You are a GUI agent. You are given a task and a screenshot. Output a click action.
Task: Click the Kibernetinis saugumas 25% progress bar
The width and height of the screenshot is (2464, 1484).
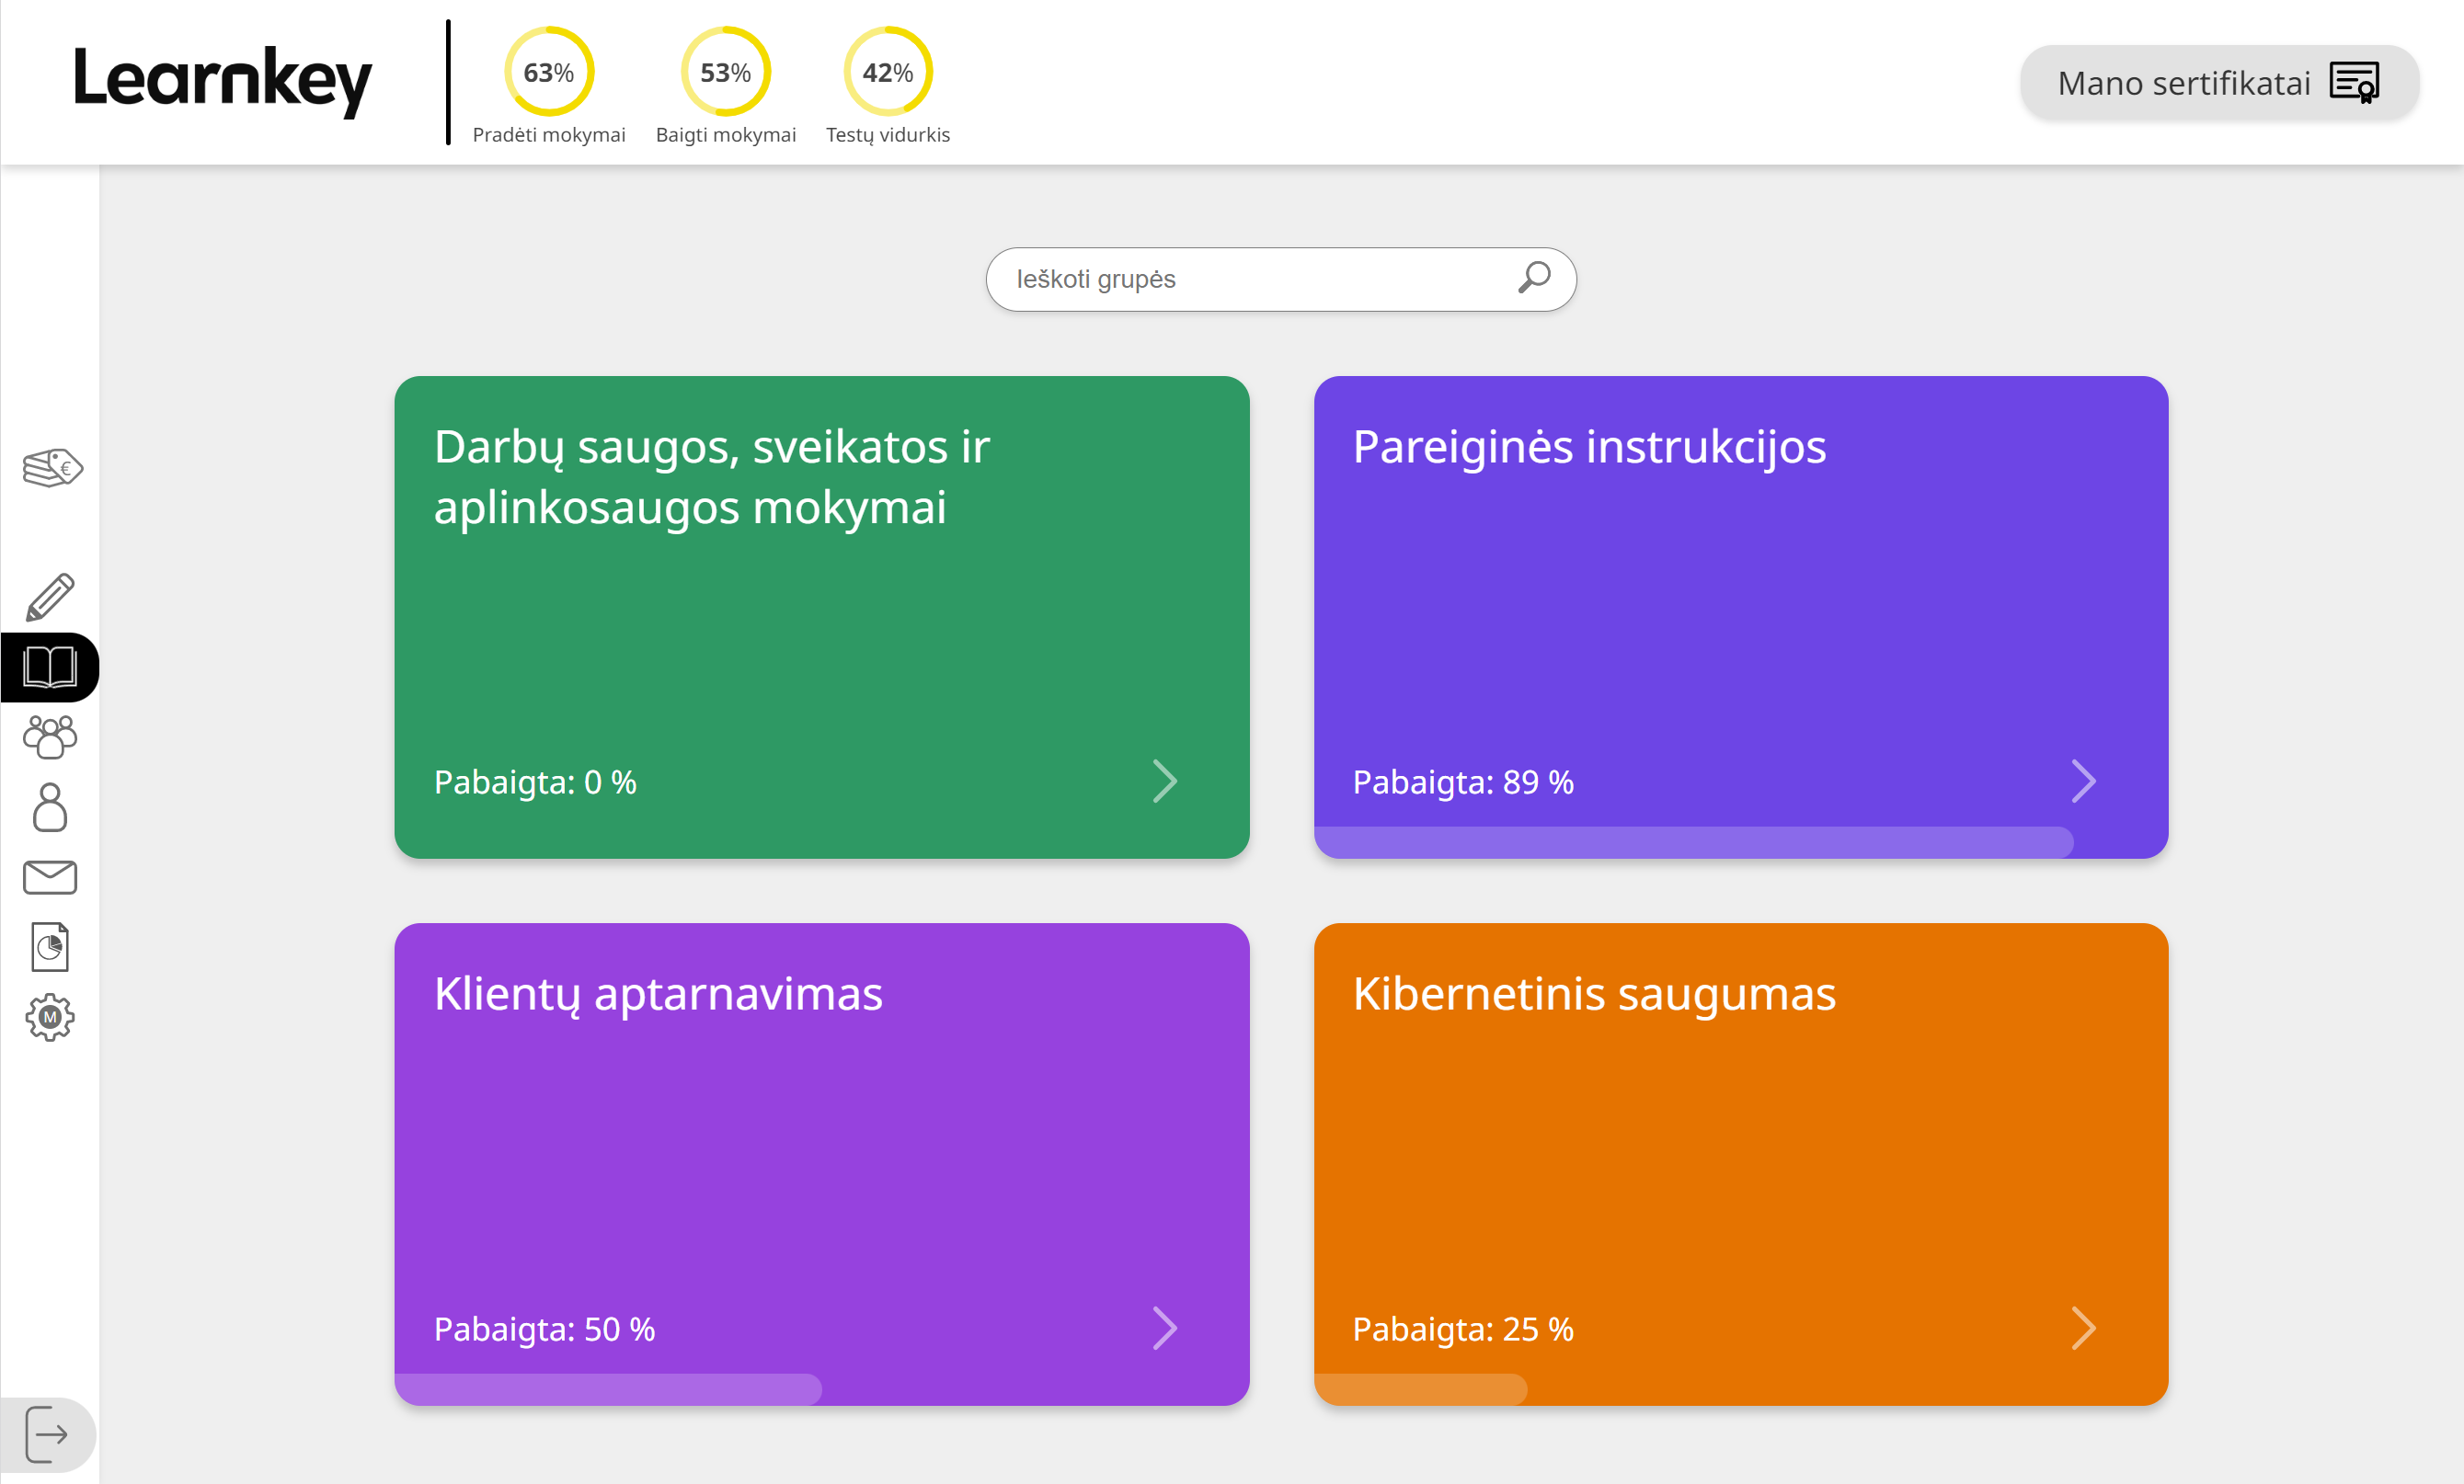click(1420, 1389)
